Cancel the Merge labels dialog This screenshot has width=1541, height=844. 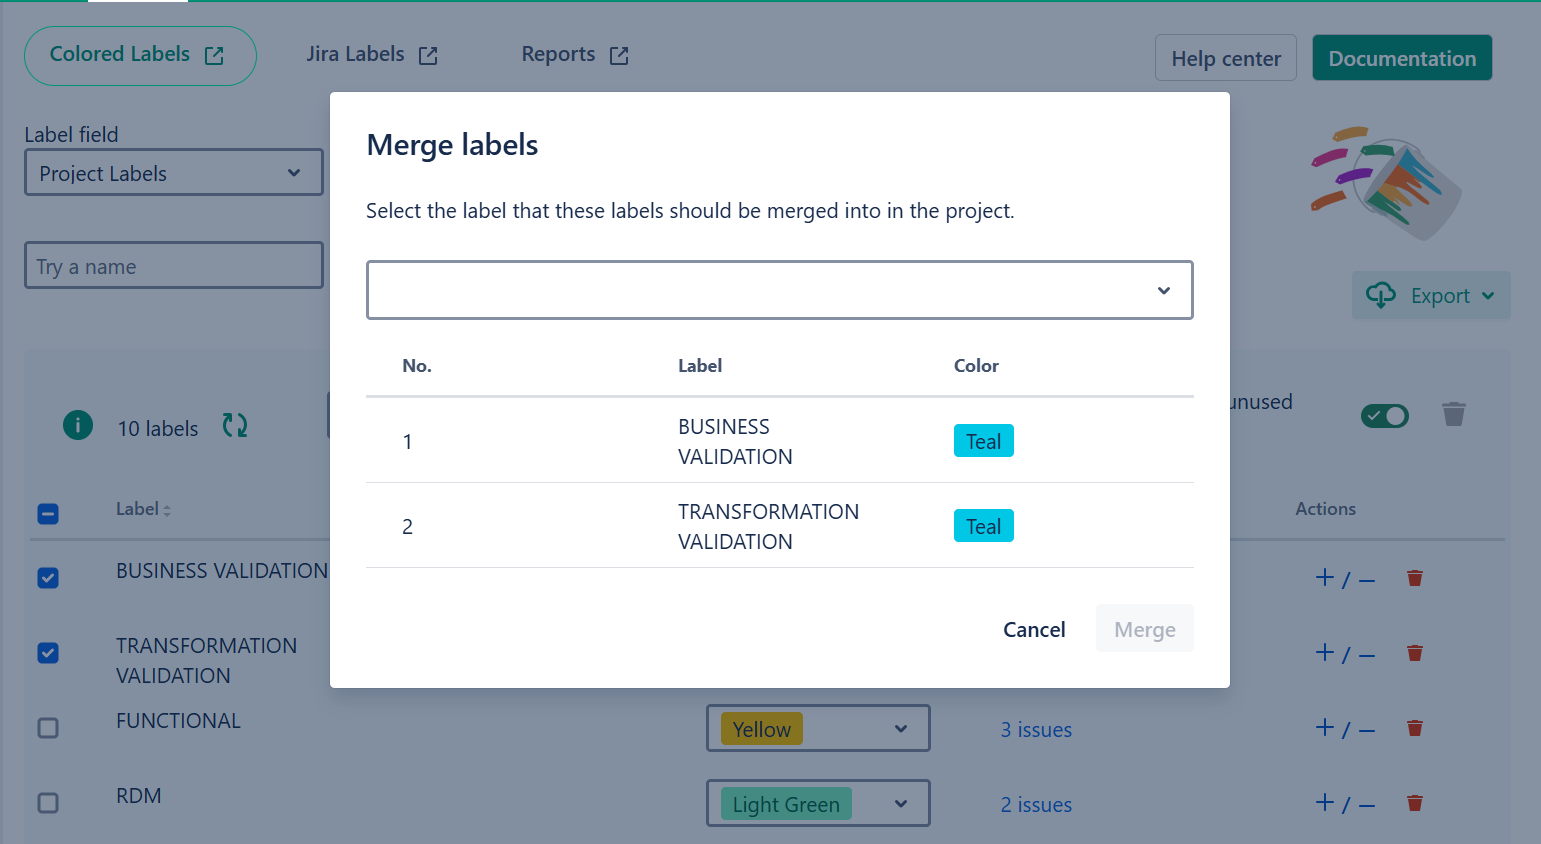pos(1034,629)
